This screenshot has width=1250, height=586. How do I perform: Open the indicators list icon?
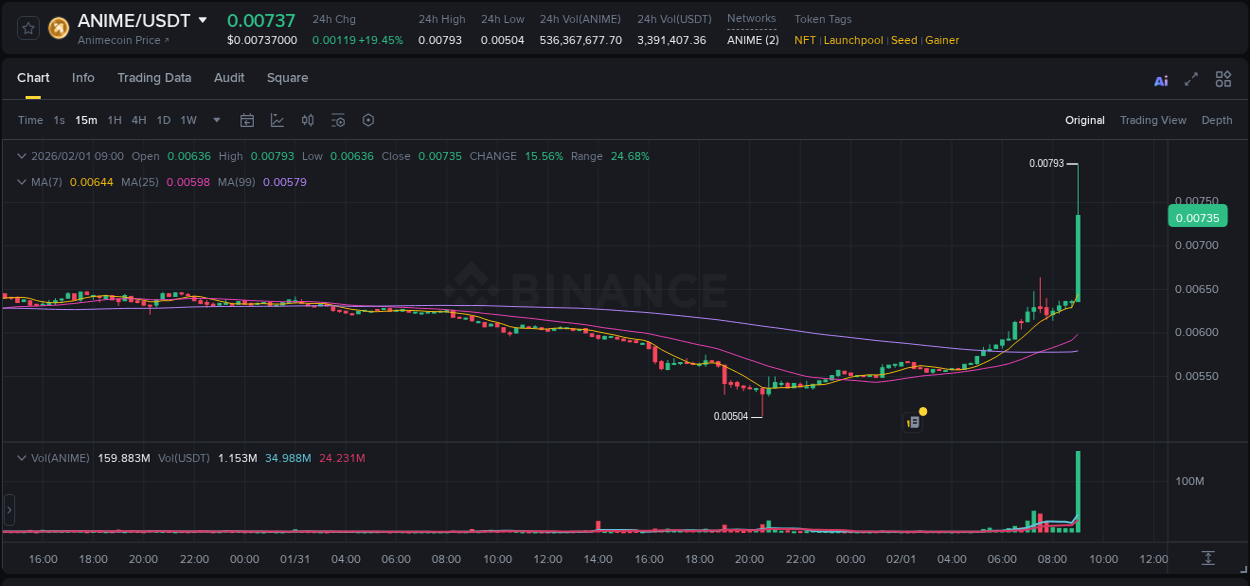tap(338, 120)
